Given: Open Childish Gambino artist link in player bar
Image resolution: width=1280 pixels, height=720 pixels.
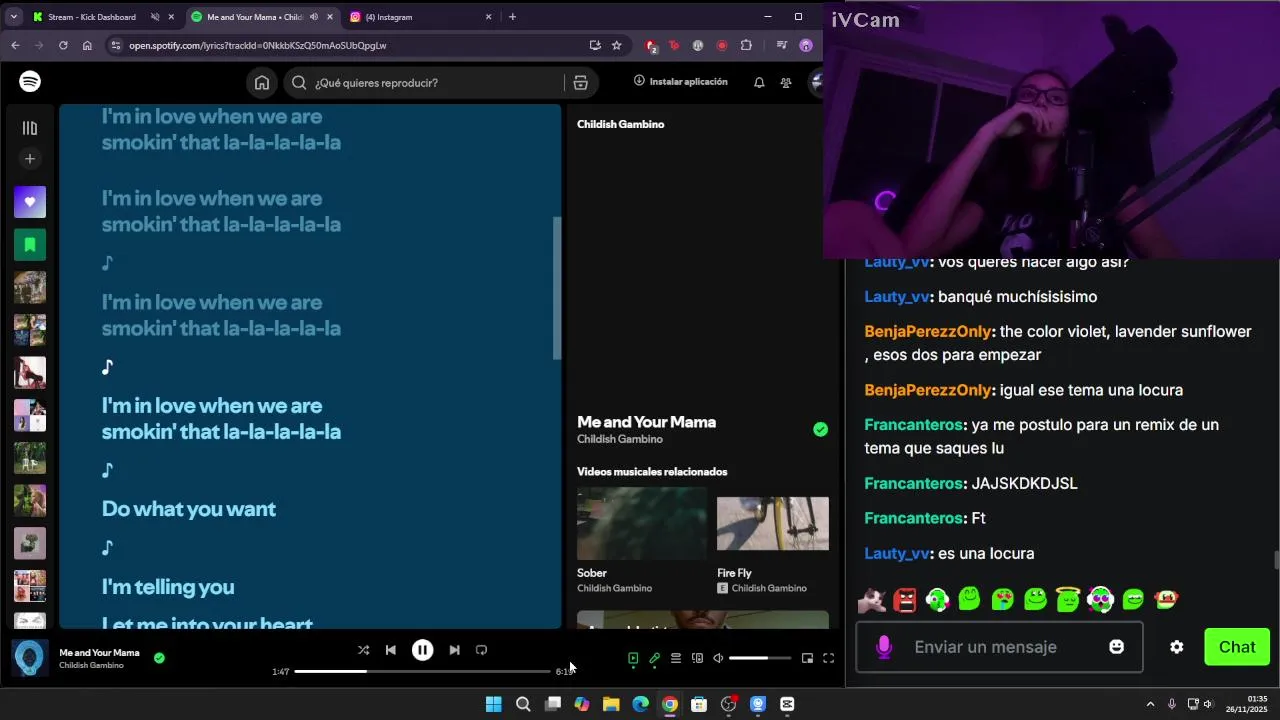Looking at the screenshot, I should click(91, 666).
